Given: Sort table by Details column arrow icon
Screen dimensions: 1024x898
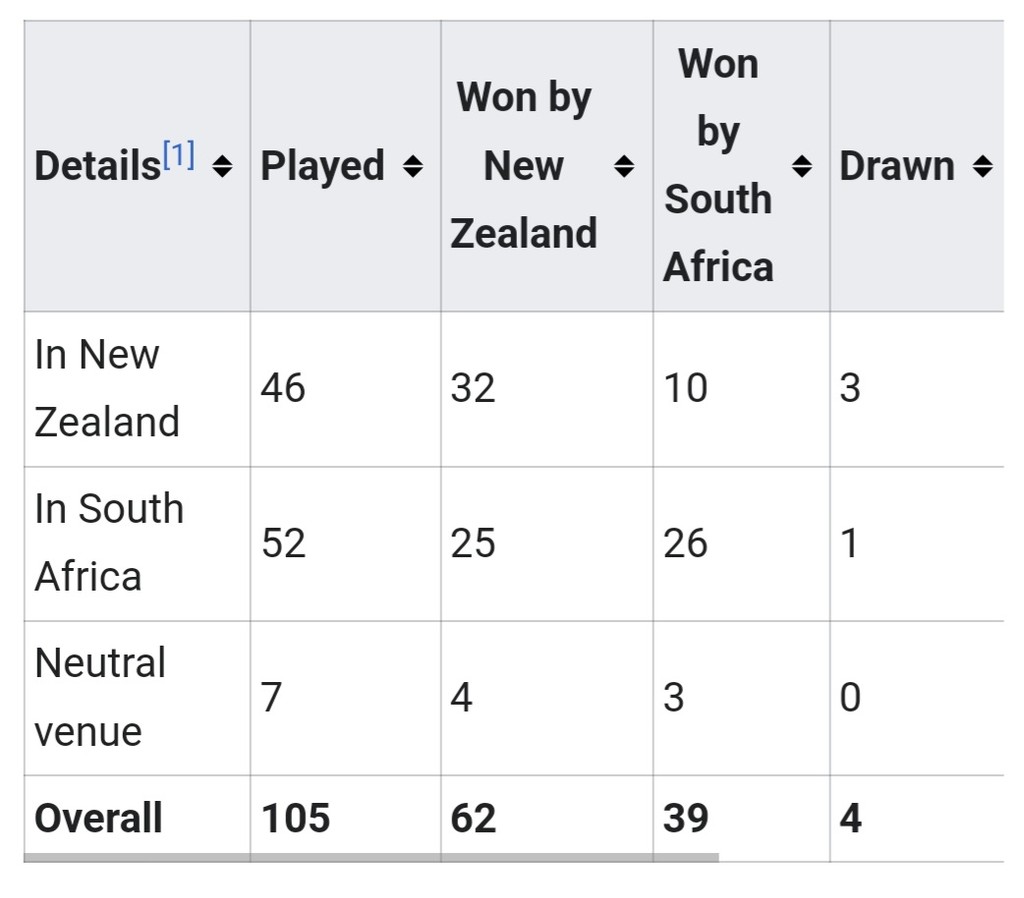Looking at the screenshot, I should click(223, 167).
